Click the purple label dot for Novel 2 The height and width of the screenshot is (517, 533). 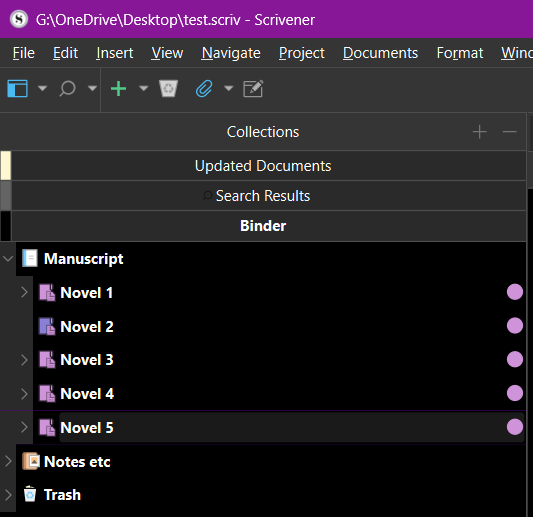click(x=515, y=326)
